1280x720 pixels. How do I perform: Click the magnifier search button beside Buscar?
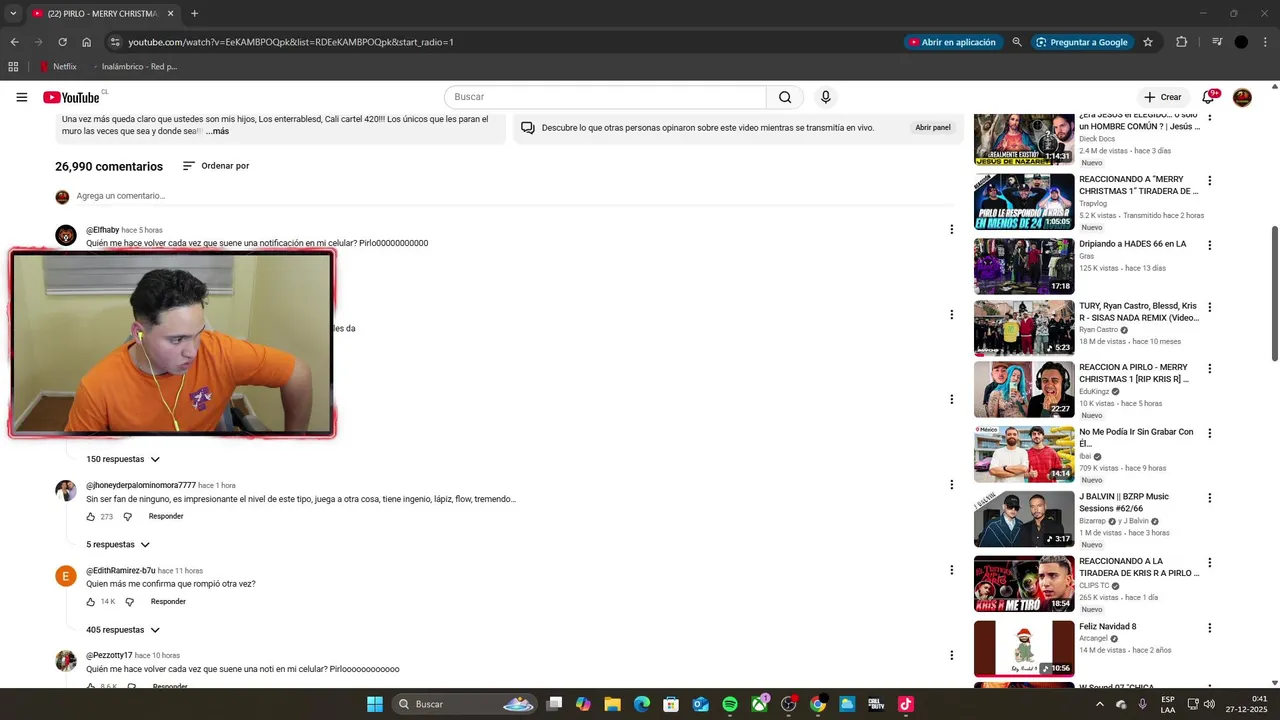coord(785,97)
